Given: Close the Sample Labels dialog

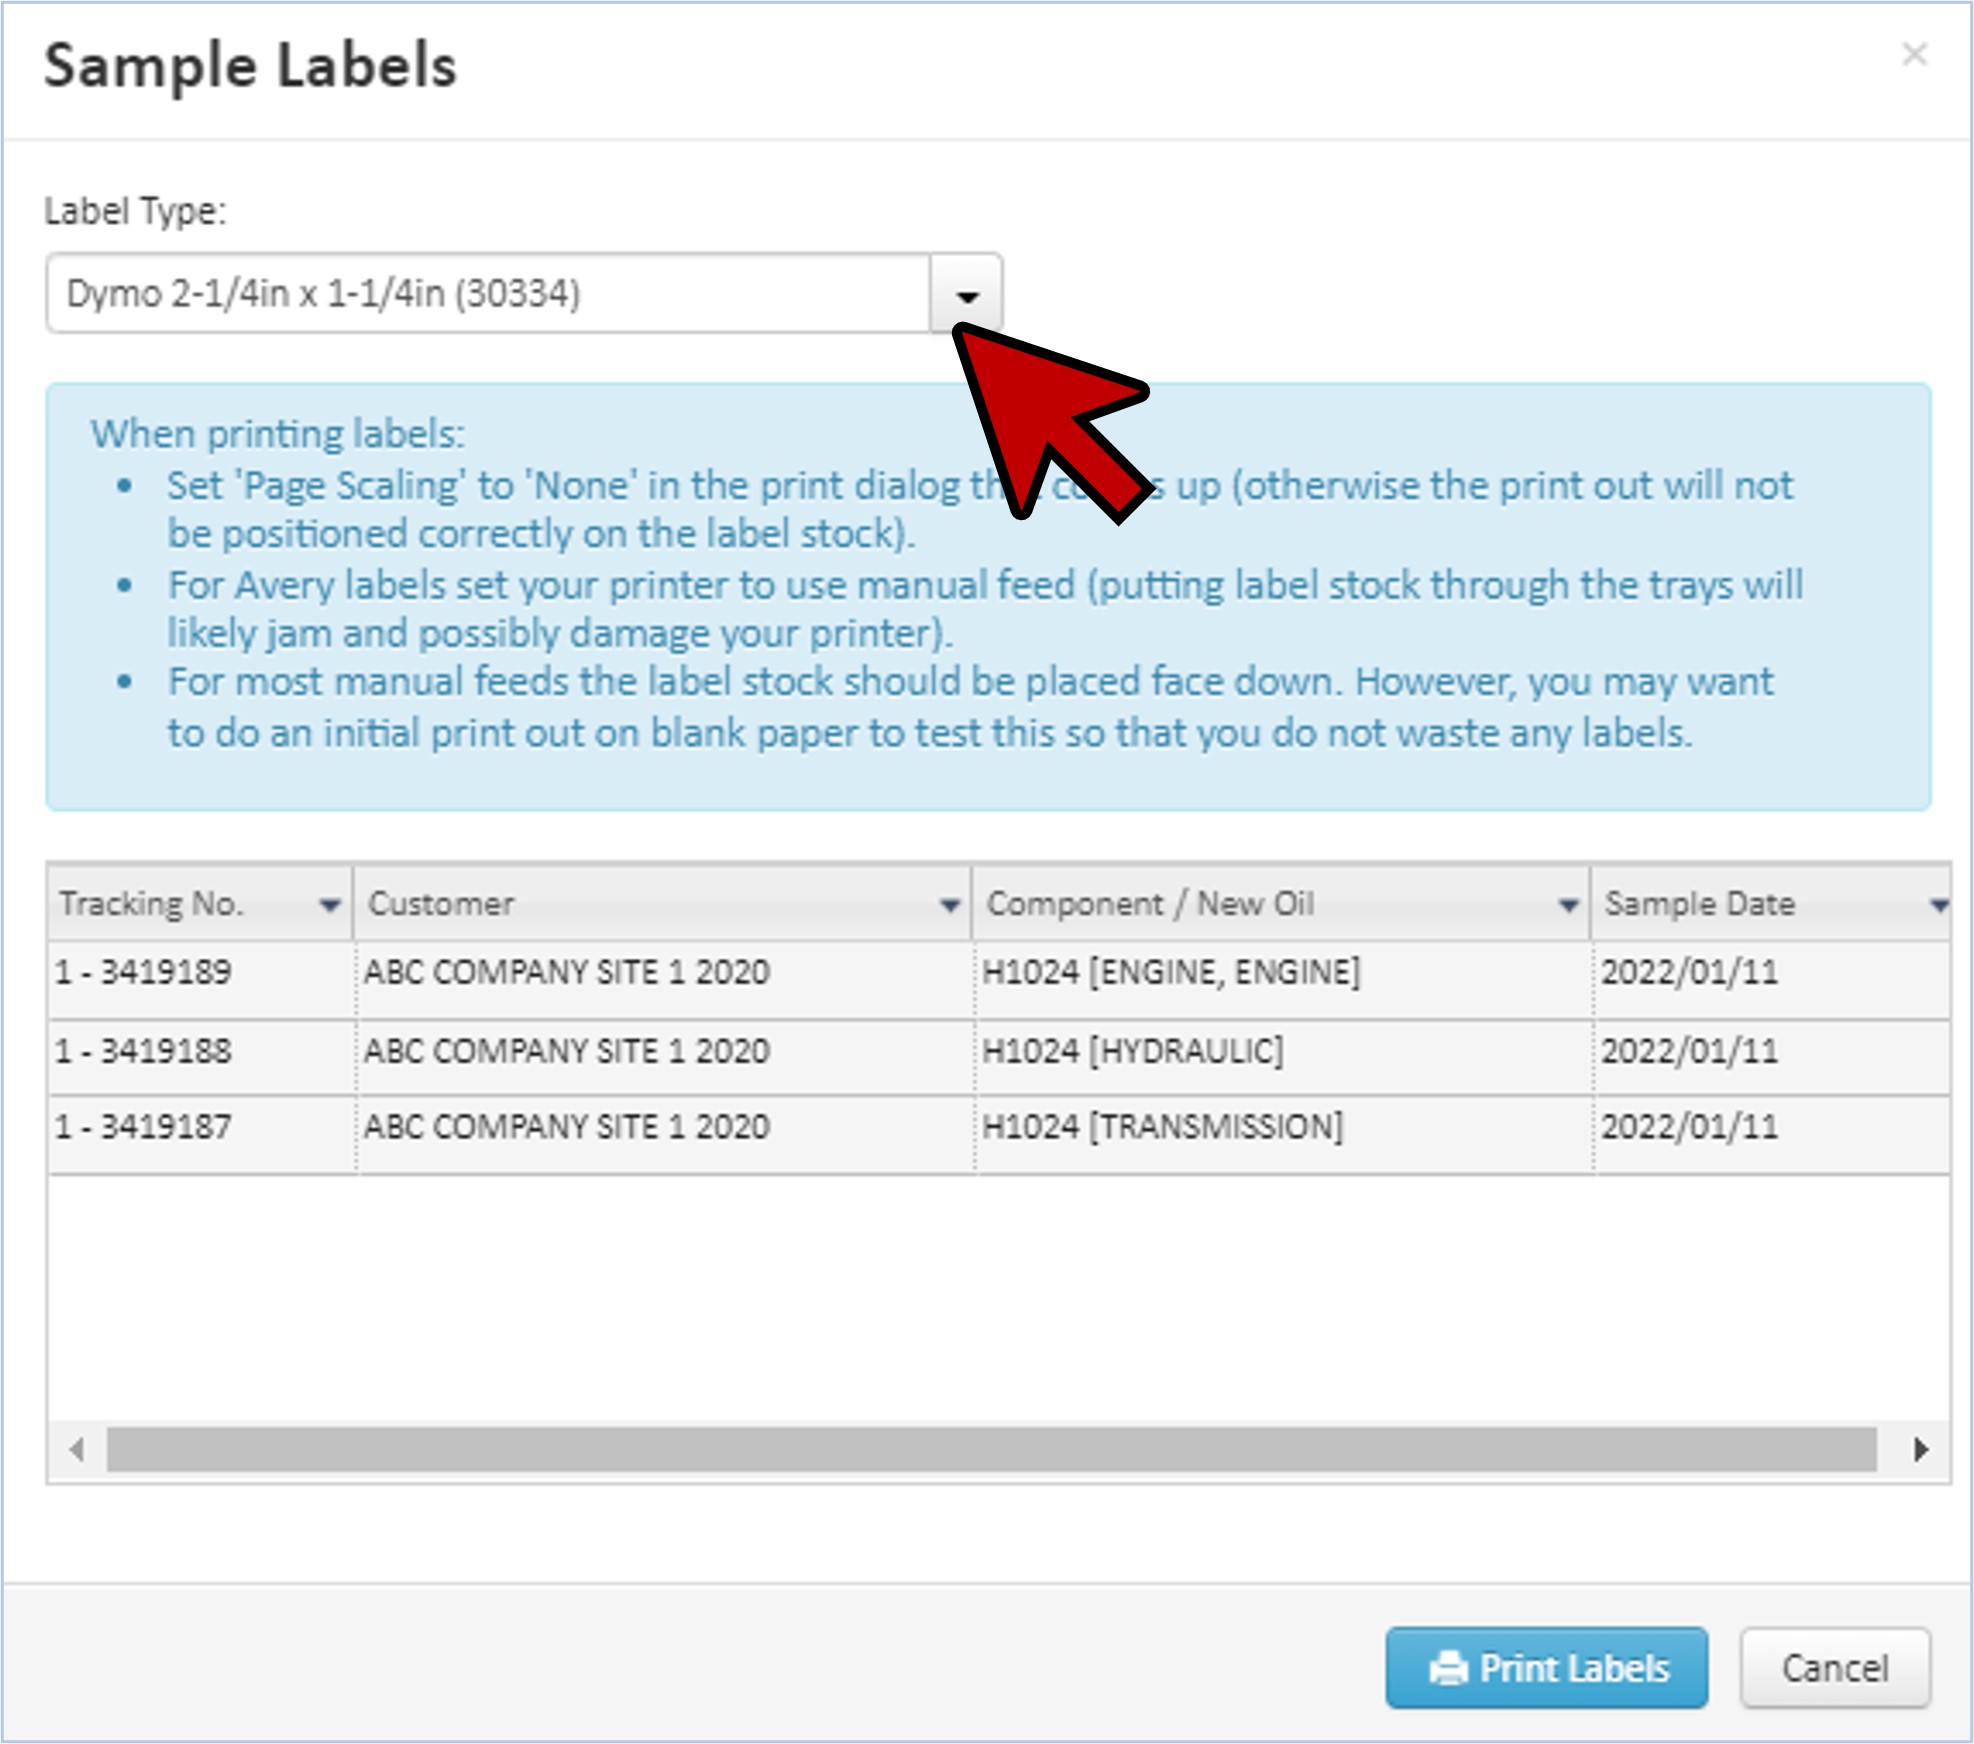Looking at the screenshot, I should pyautogui.click(x=1913, y=54).
